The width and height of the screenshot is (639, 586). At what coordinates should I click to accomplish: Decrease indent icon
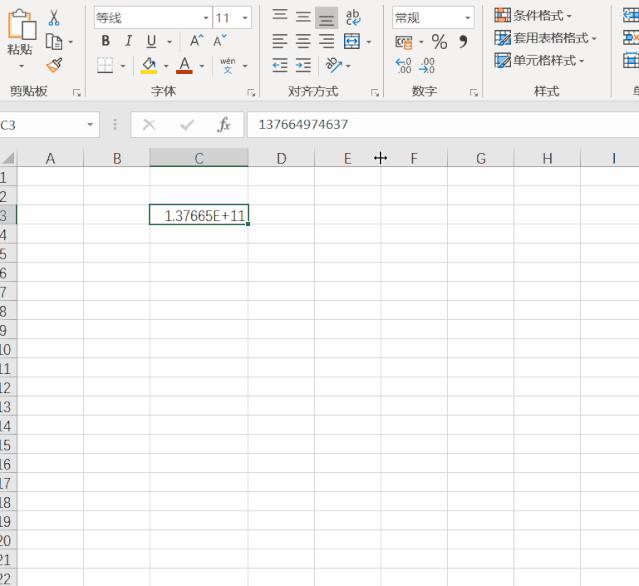[x=280, y=65]
